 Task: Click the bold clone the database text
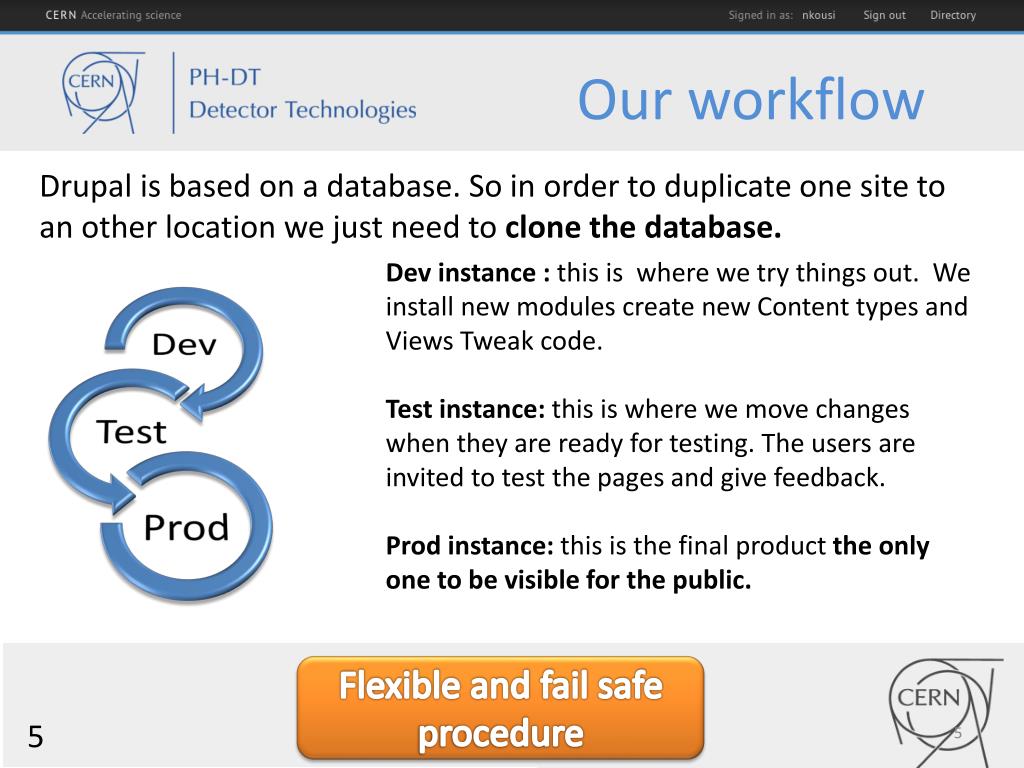pyautogui.click(x=643, y=227)
